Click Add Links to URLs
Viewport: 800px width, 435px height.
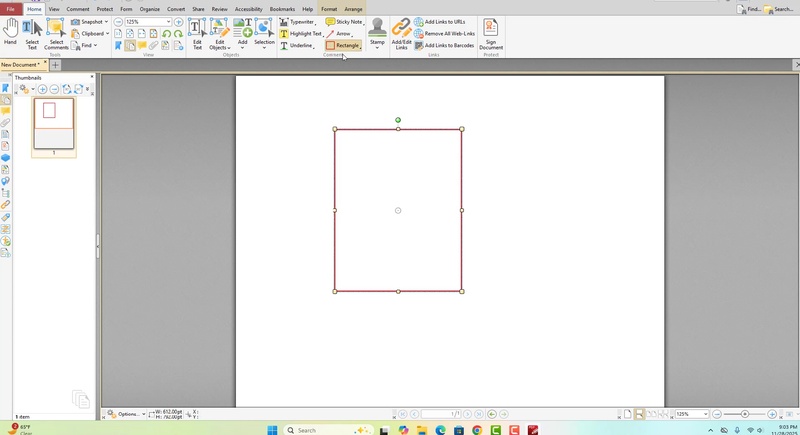pyautogui.click(x=440, y=22)
